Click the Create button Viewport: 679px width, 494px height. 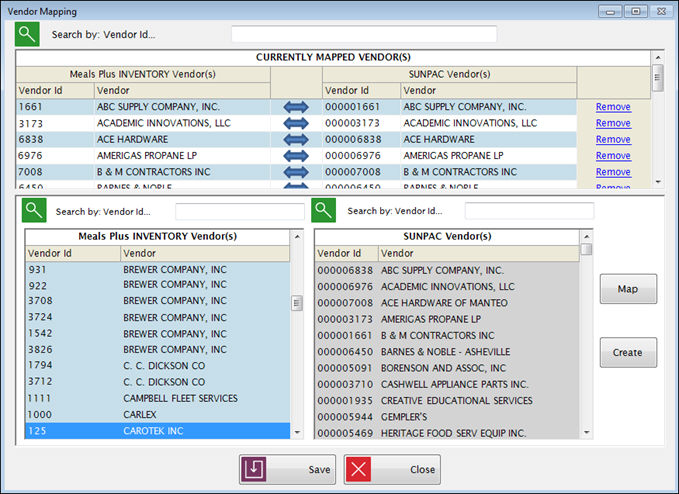pos(628,352)
